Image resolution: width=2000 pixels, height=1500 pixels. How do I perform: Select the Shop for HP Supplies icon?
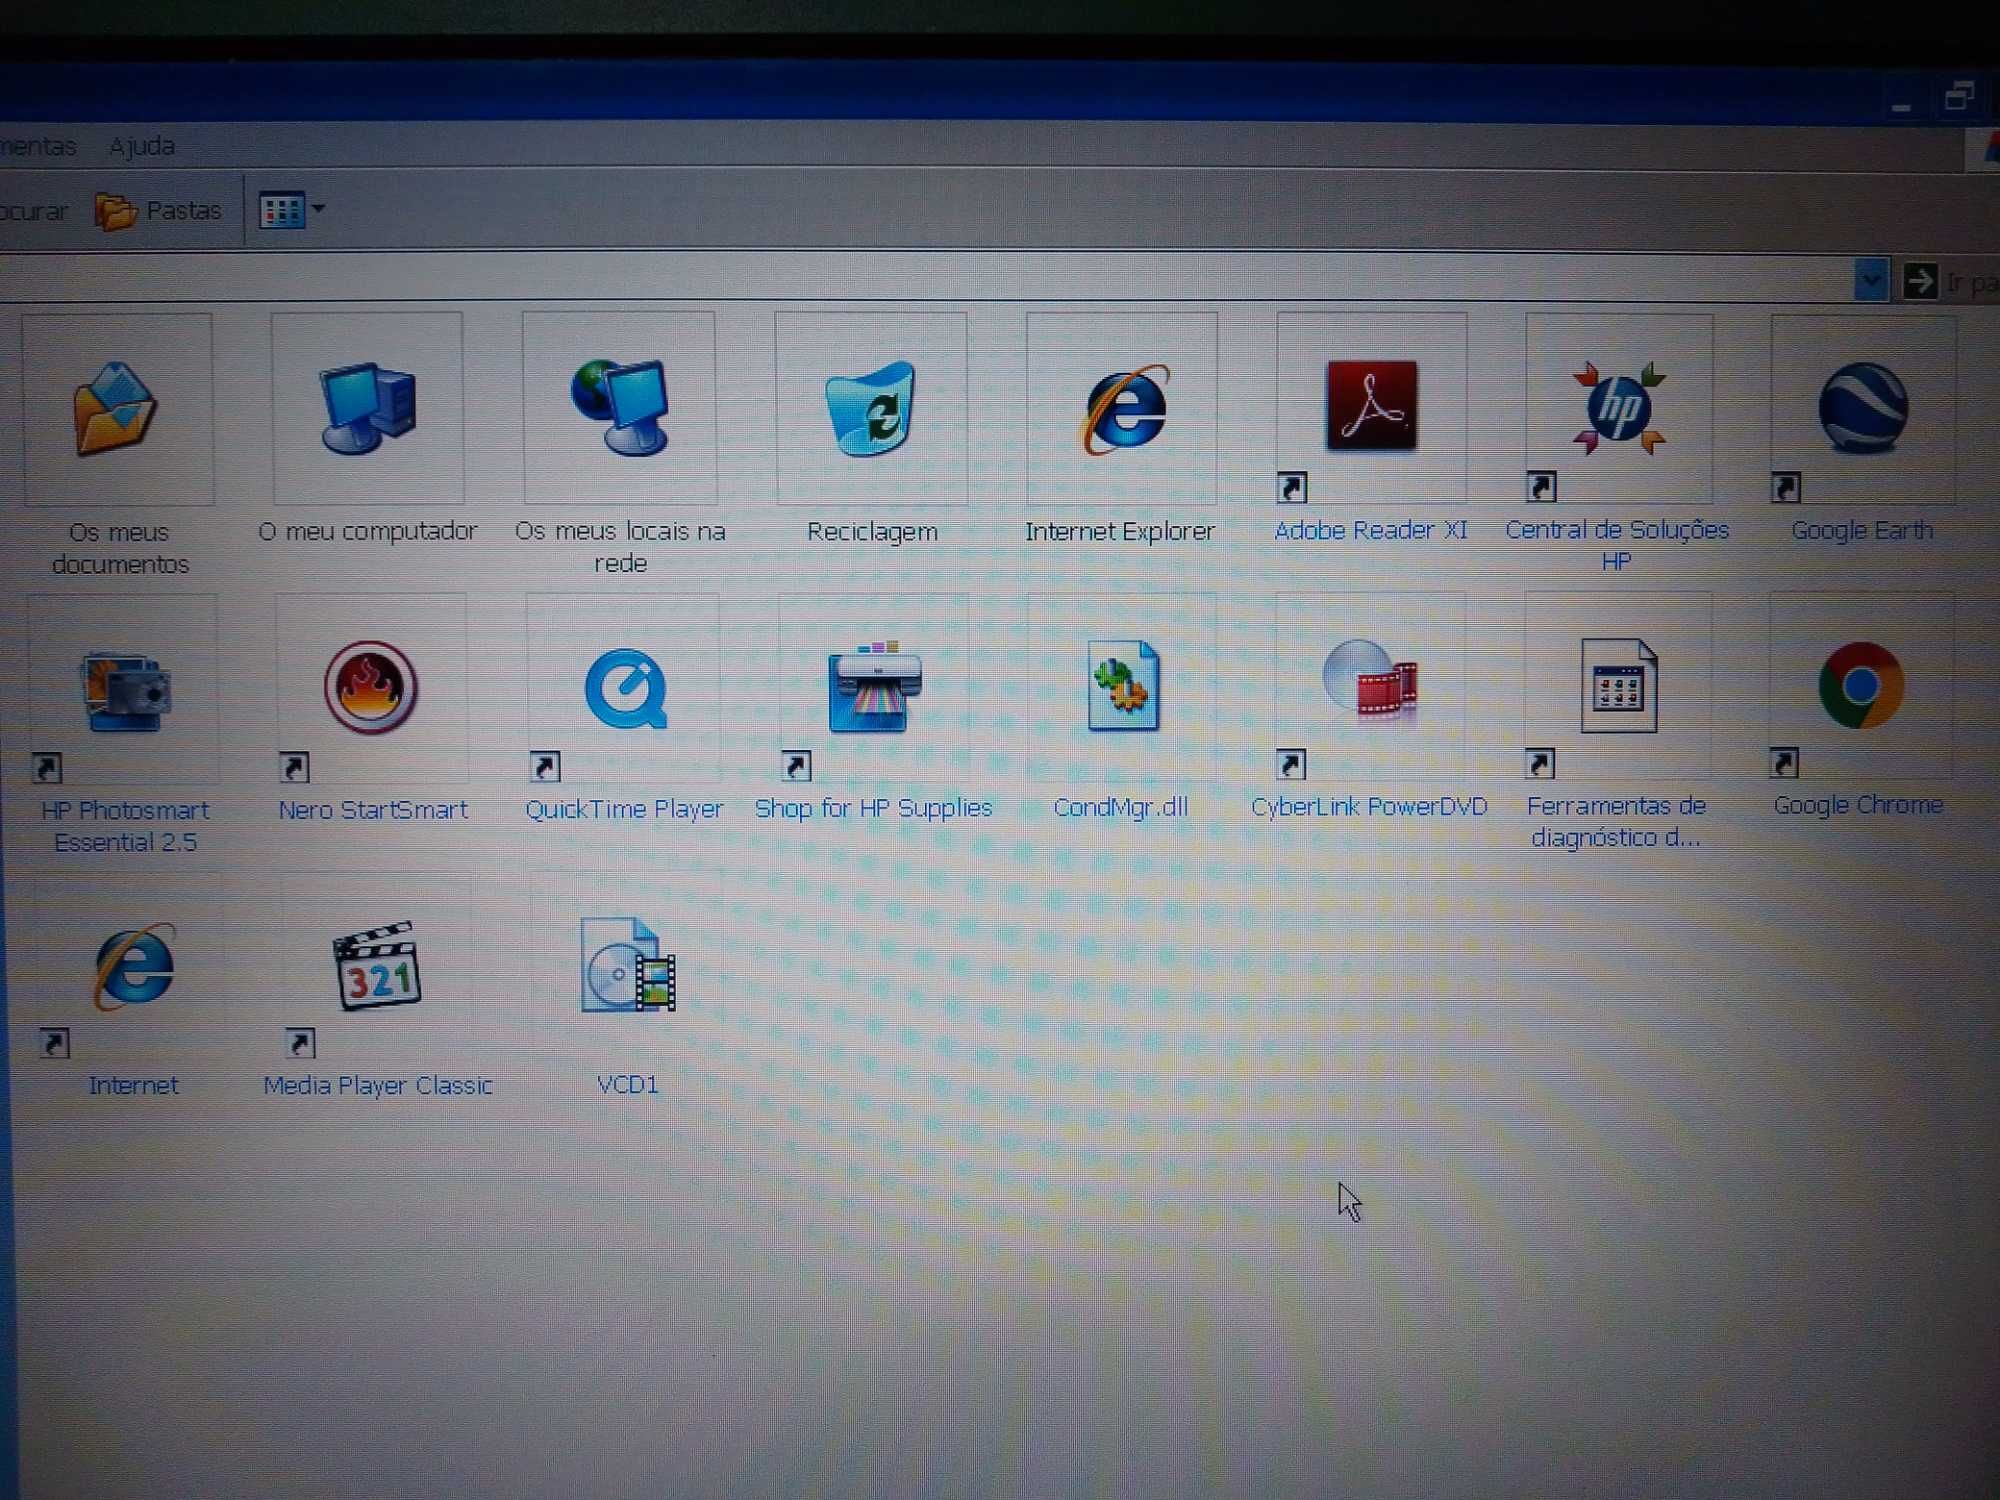tap(873, 687)
